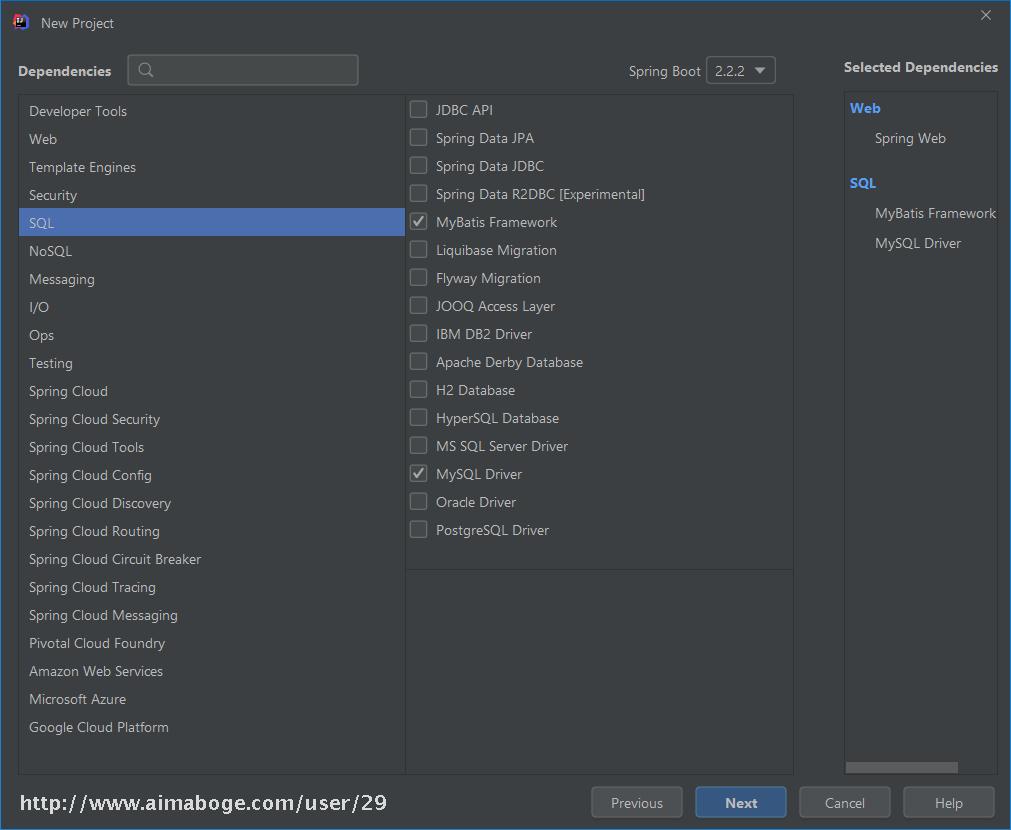The image size is (1011, 830).
Task: Tick the Spring Data JDBC checkbox
Action: point(418,166)
